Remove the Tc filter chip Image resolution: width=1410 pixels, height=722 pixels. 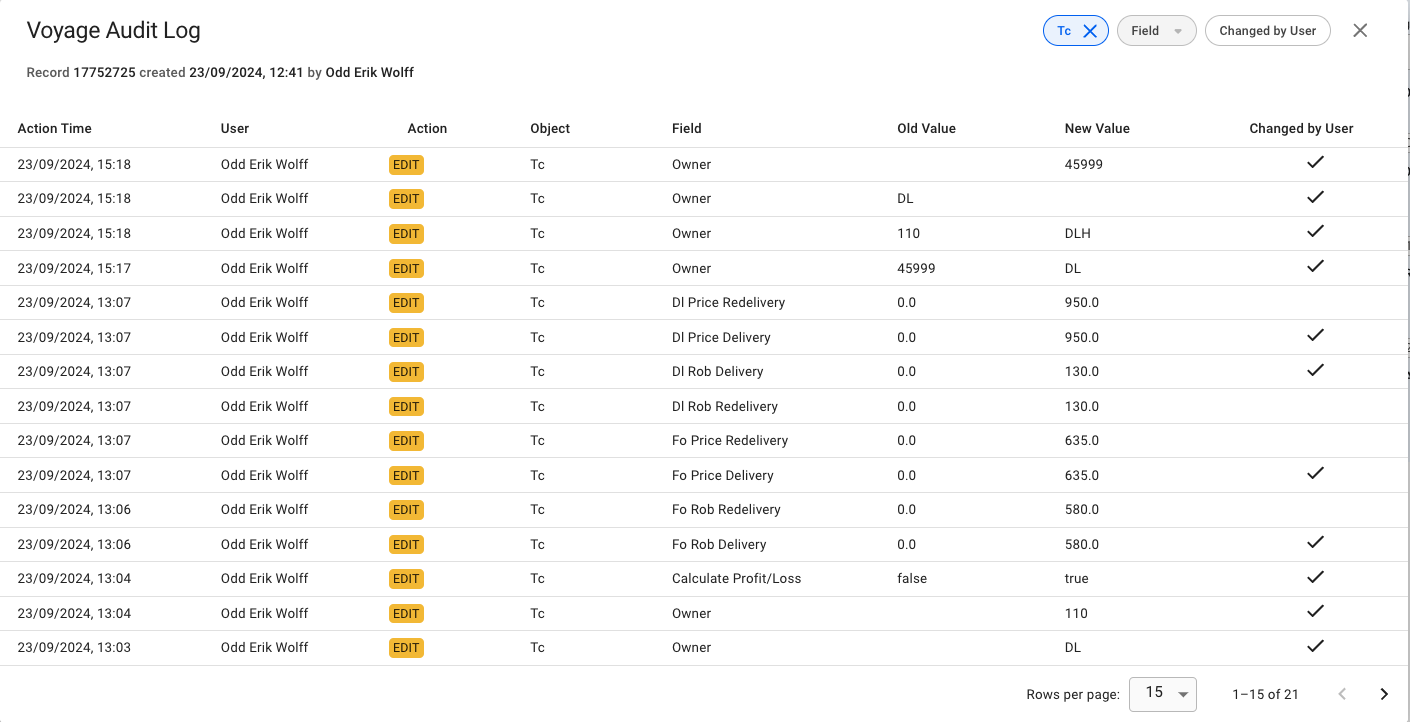coord(1090,31)
